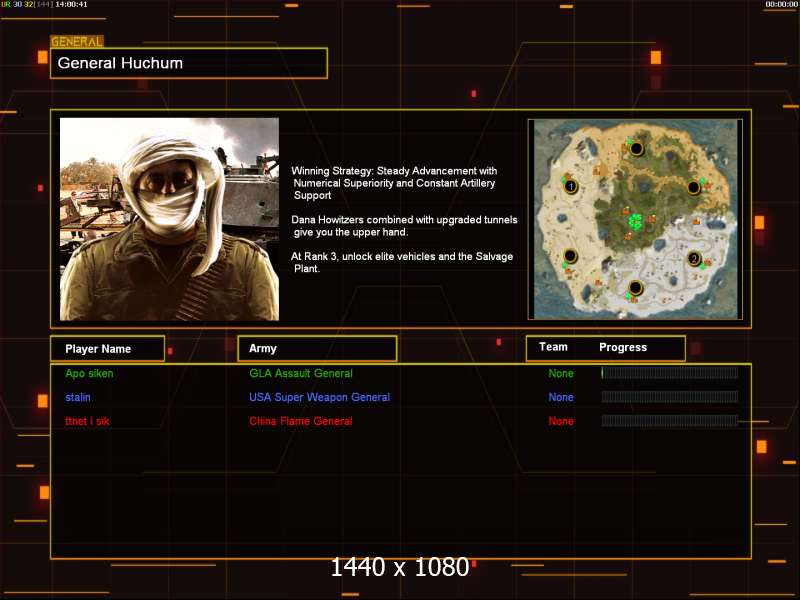The image size is (800, 600).
Task: Click stalin's loading progress bar
Action: (x=669, y=397)
